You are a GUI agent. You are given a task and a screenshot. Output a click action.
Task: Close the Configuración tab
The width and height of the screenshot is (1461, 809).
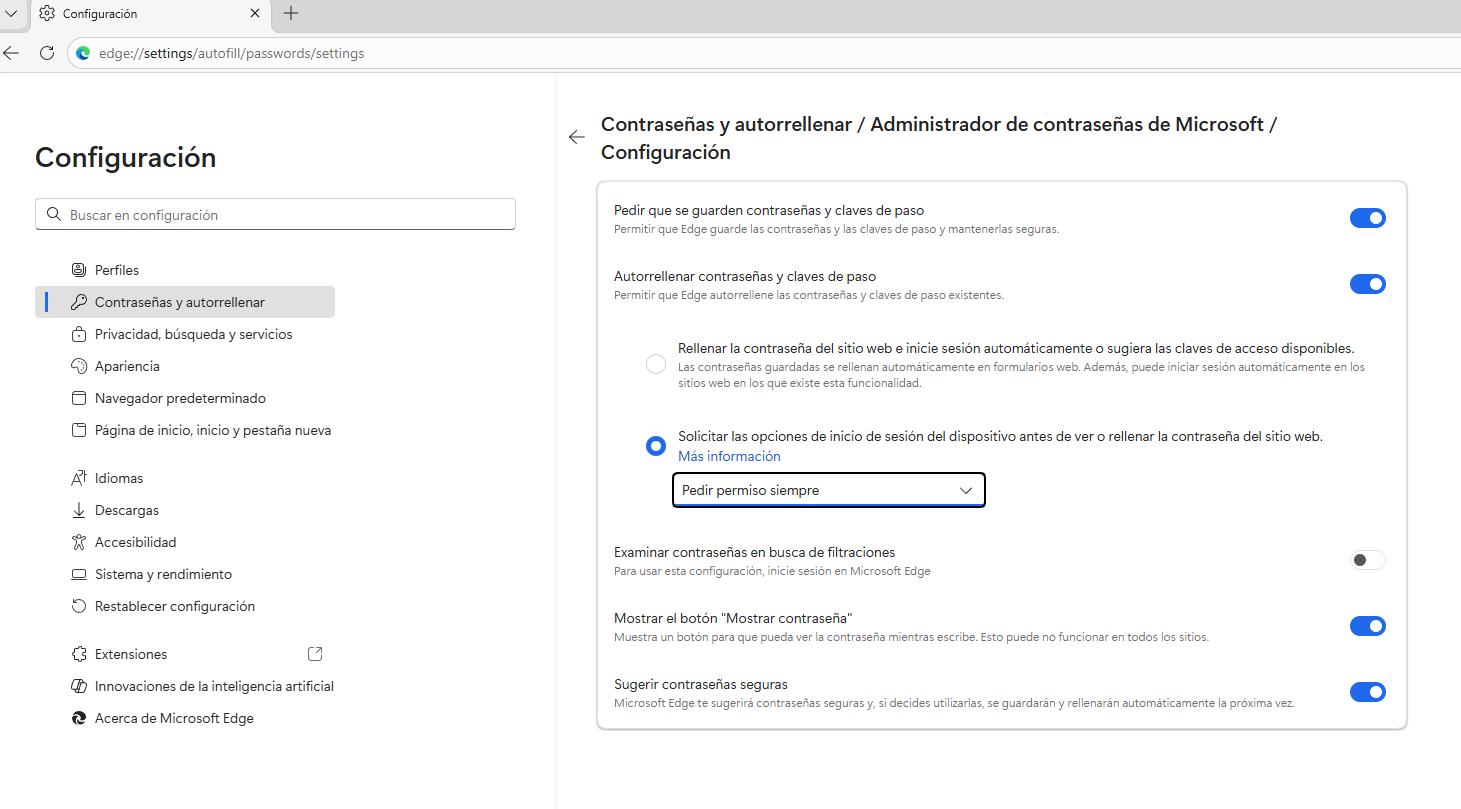pos(255,14)
